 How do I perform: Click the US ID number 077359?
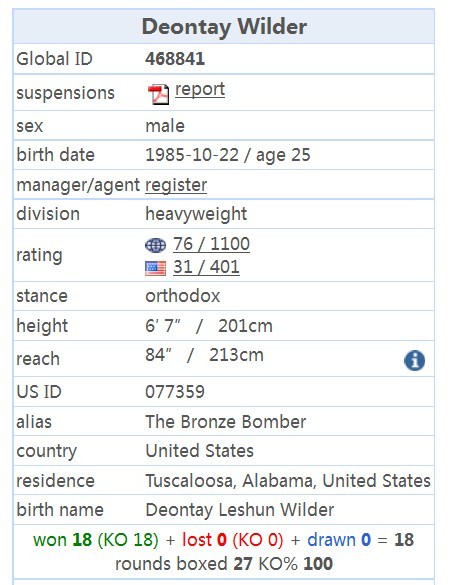175,392
